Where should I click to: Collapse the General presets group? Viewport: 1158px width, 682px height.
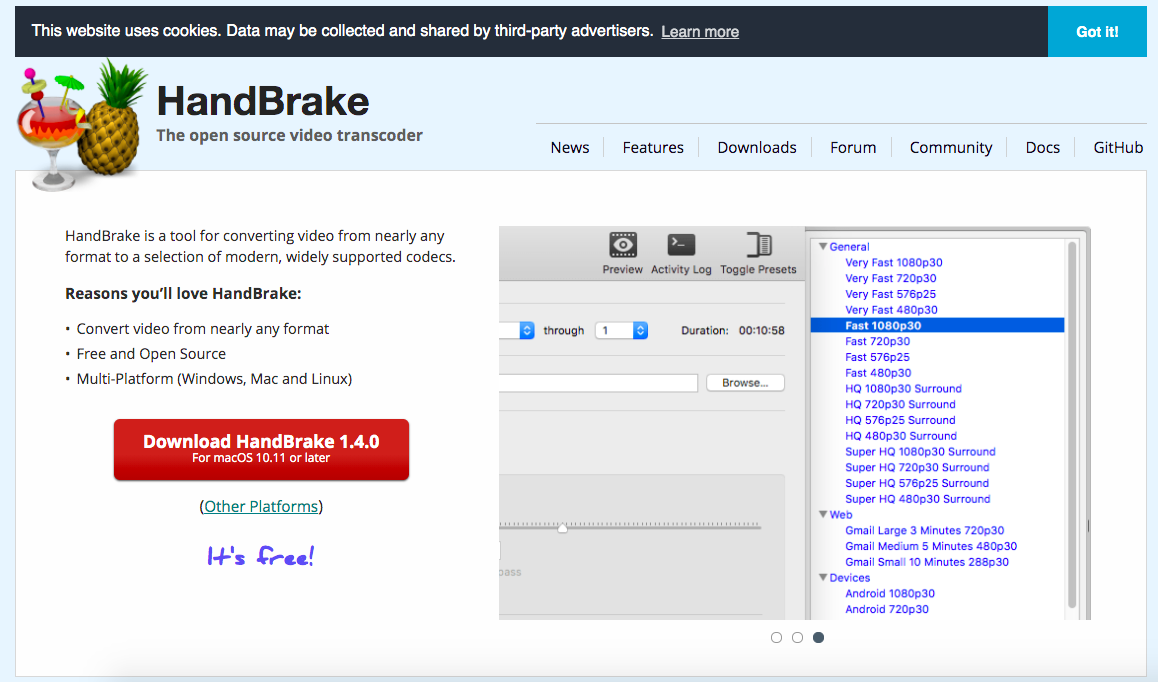[823, 247]
